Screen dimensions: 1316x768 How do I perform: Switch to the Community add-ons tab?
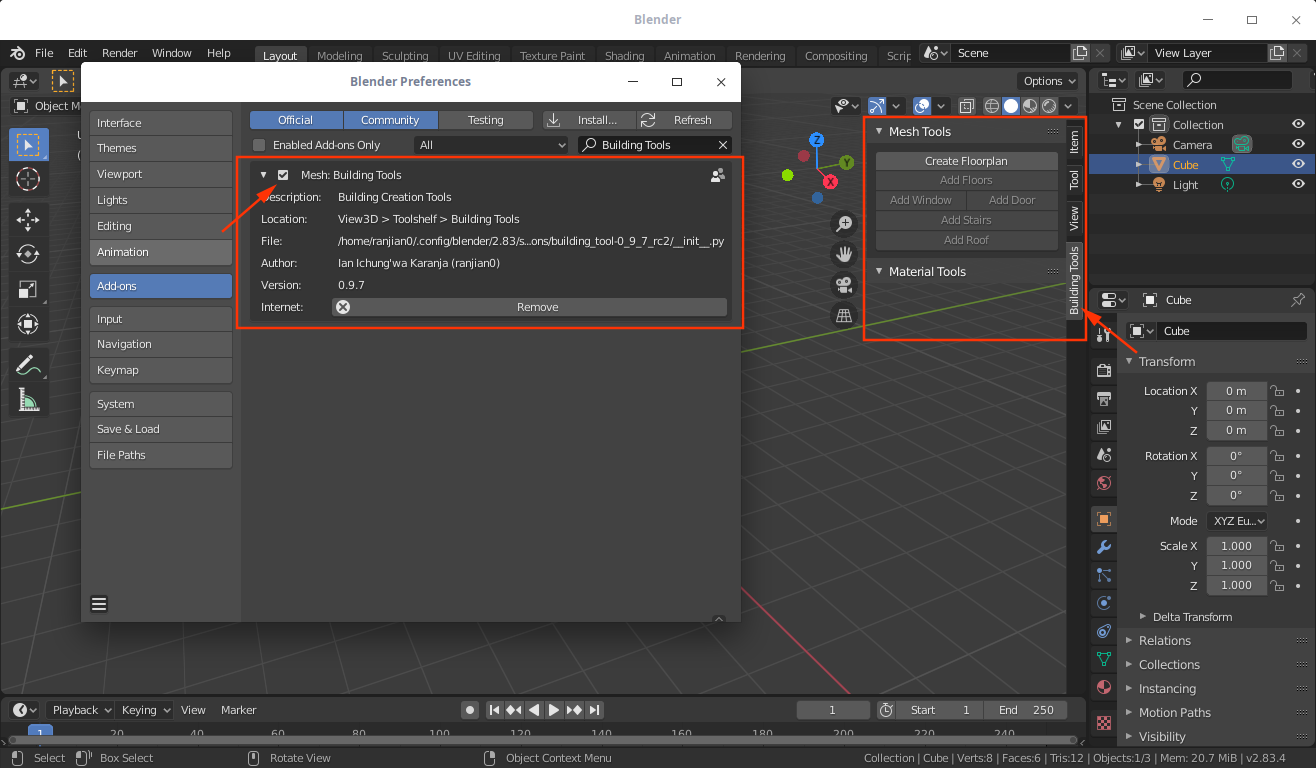point(390,120)
